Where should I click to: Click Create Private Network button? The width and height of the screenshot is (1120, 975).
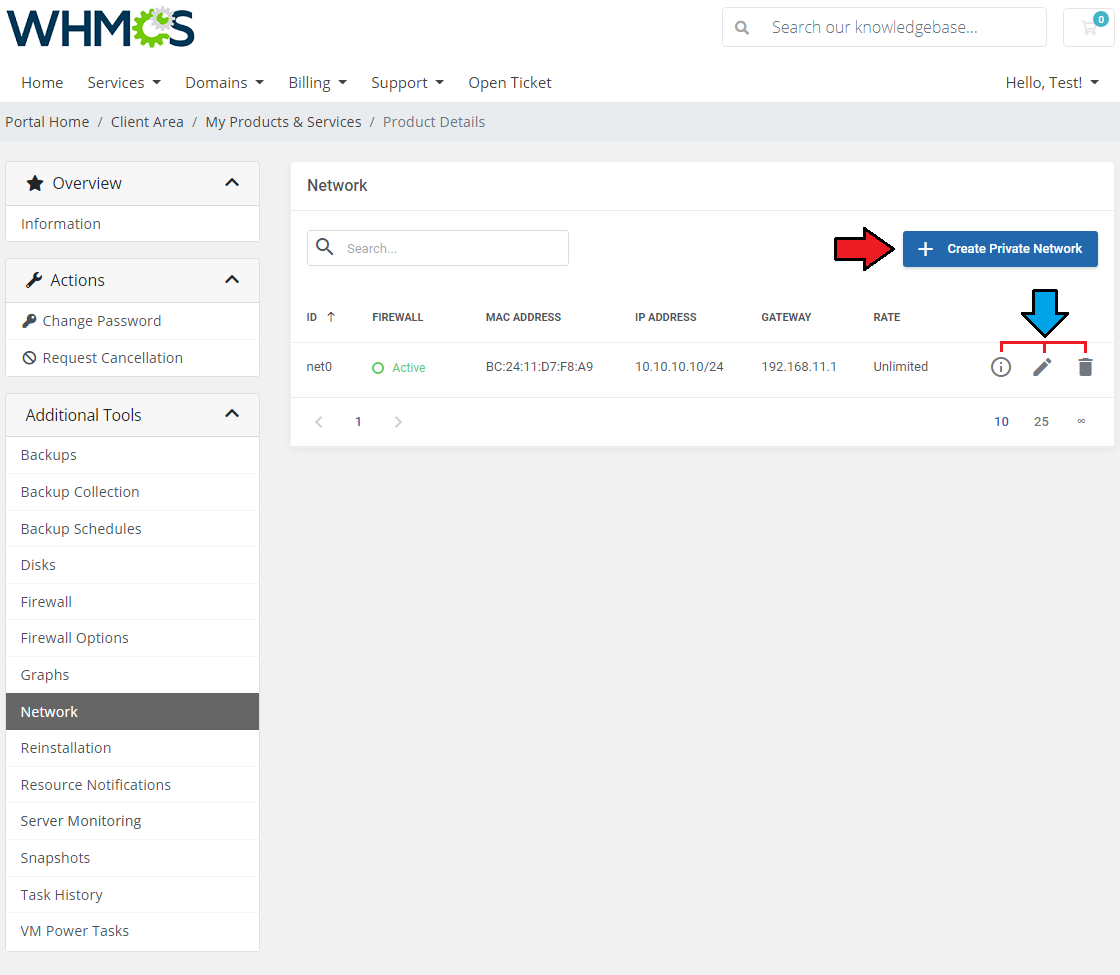[1000, 249]
